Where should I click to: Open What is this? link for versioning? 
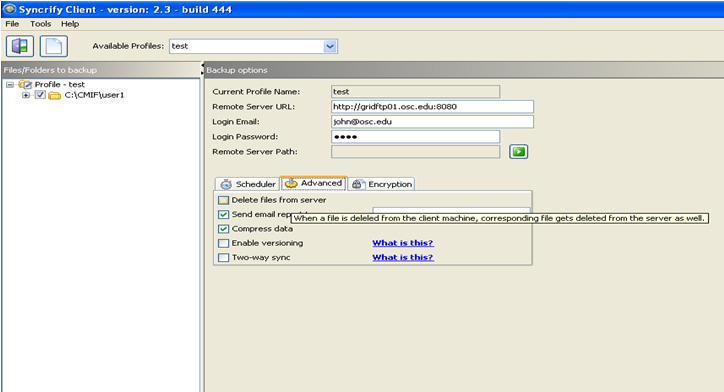403,243
